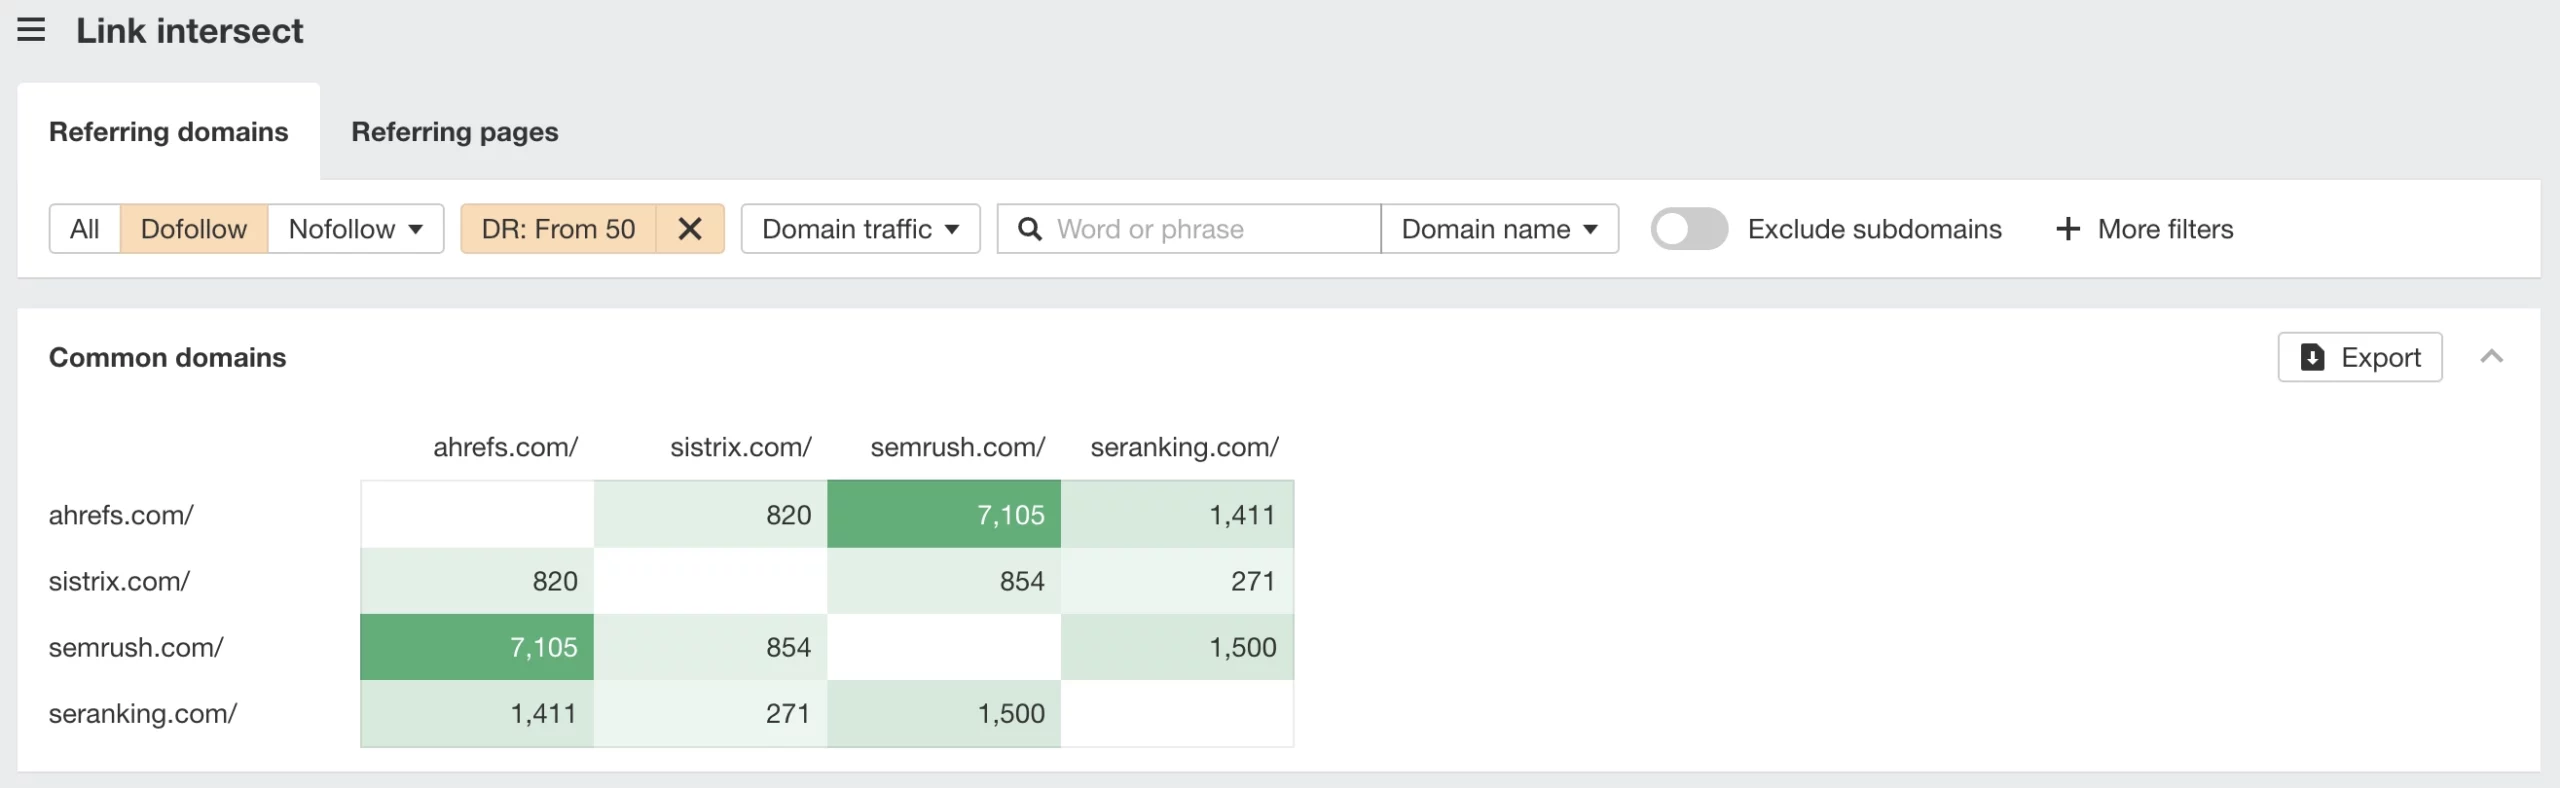Click the sistrix.com/ column header
Image resolution: width=2560 pixels, height=788 pixels.
coord(741,447)
